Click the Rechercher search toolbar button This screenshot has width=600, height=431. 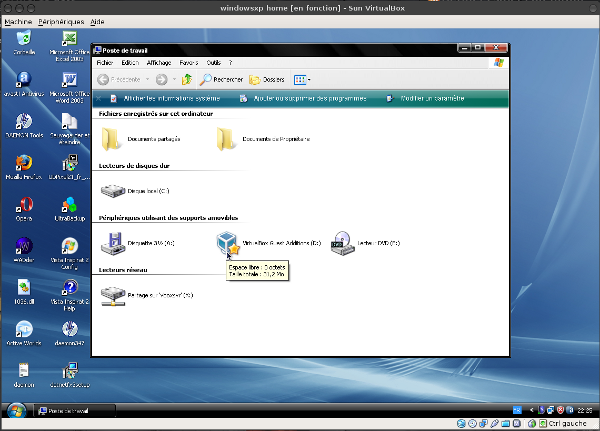pos(221,80)
